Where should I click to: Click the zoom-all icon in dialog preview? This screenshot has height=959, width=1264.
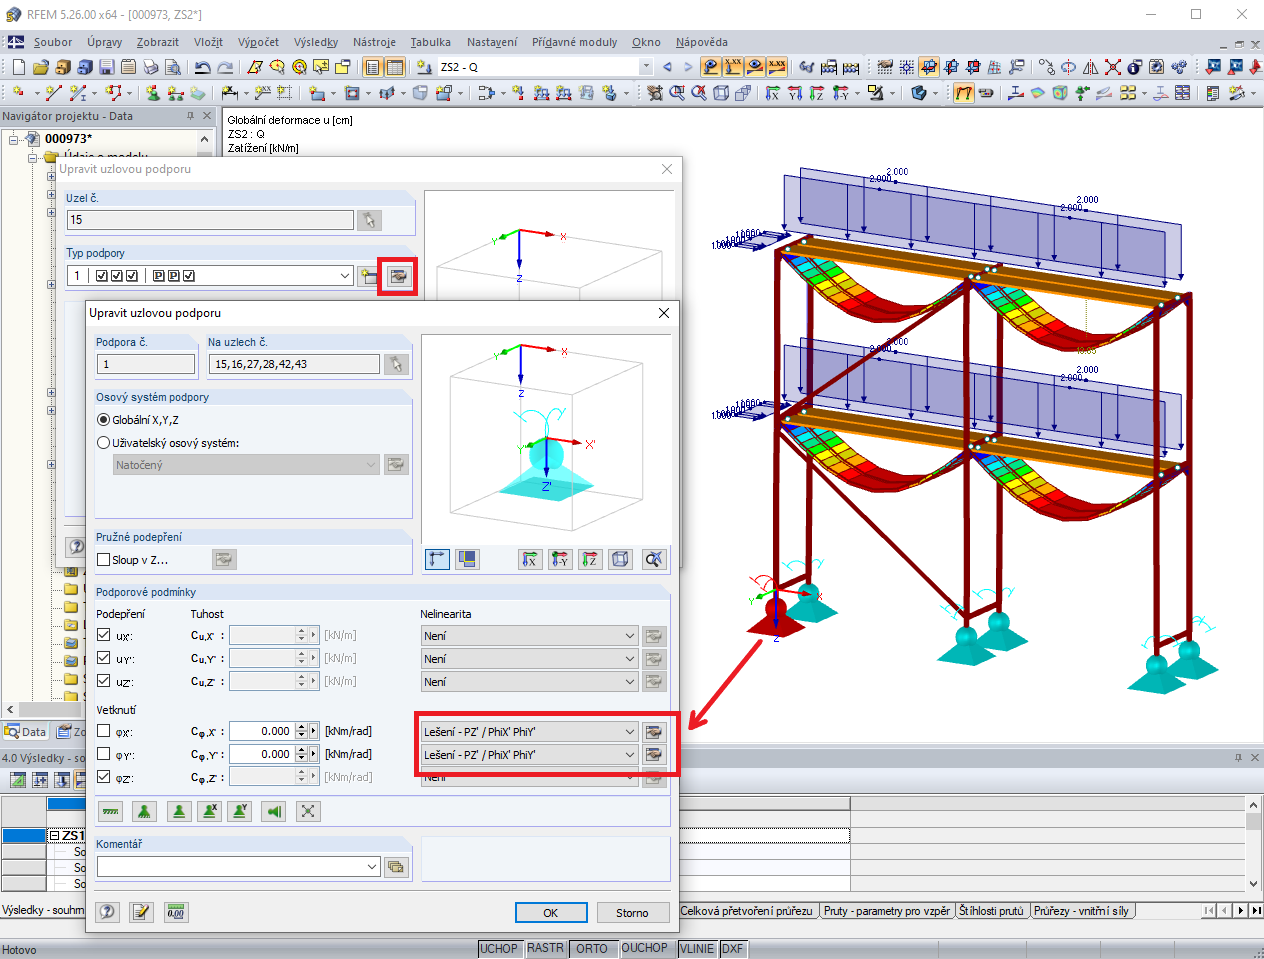point(654,559)
